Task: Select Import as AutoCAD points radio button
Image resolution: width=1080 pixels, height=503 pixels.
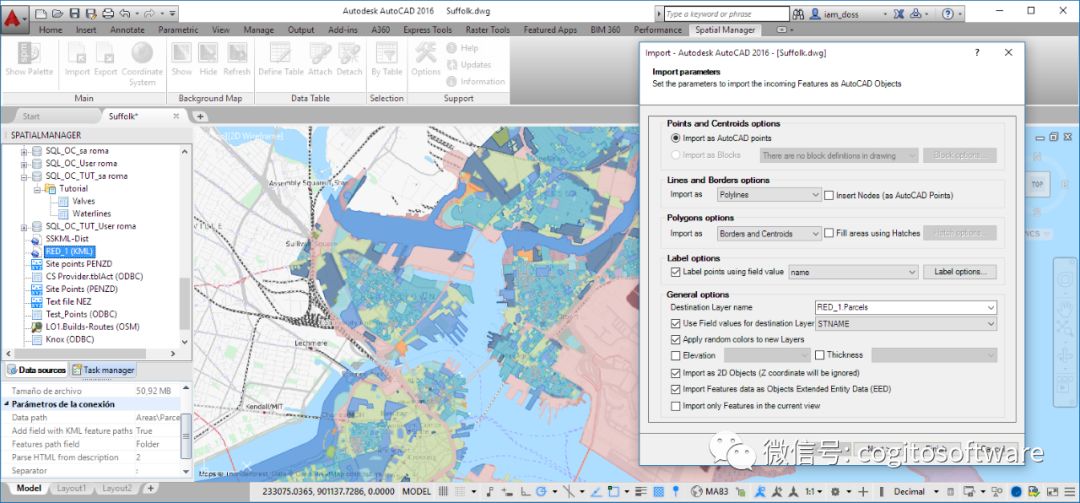Action: [x=676, y=138]
